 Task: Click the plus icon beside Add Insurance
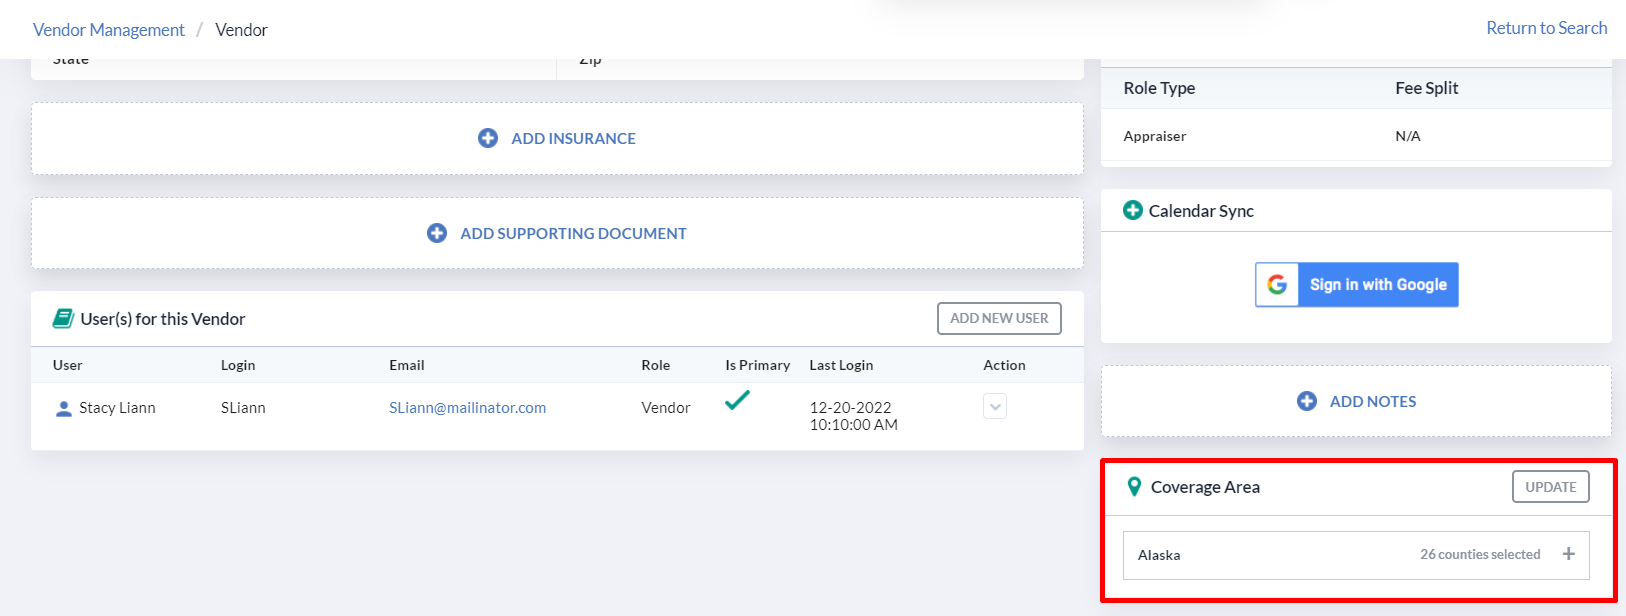[x=488, y=138]
